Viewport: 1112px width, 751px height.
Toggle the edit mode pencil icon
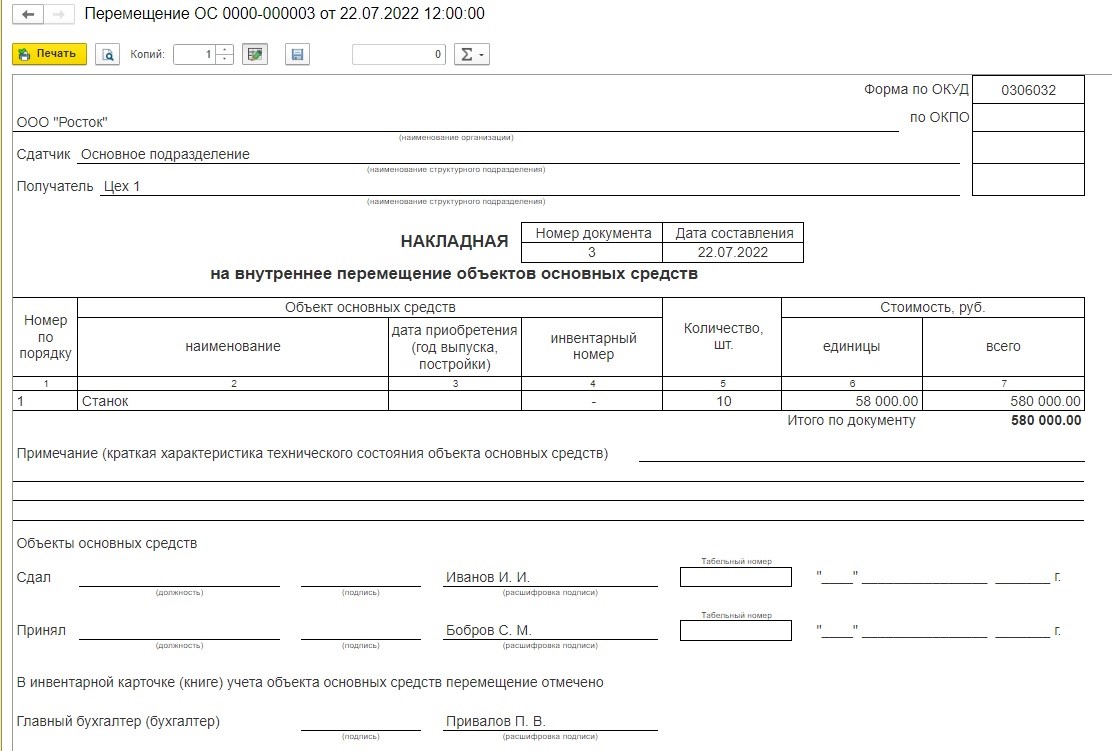click(x=256, y=54)
